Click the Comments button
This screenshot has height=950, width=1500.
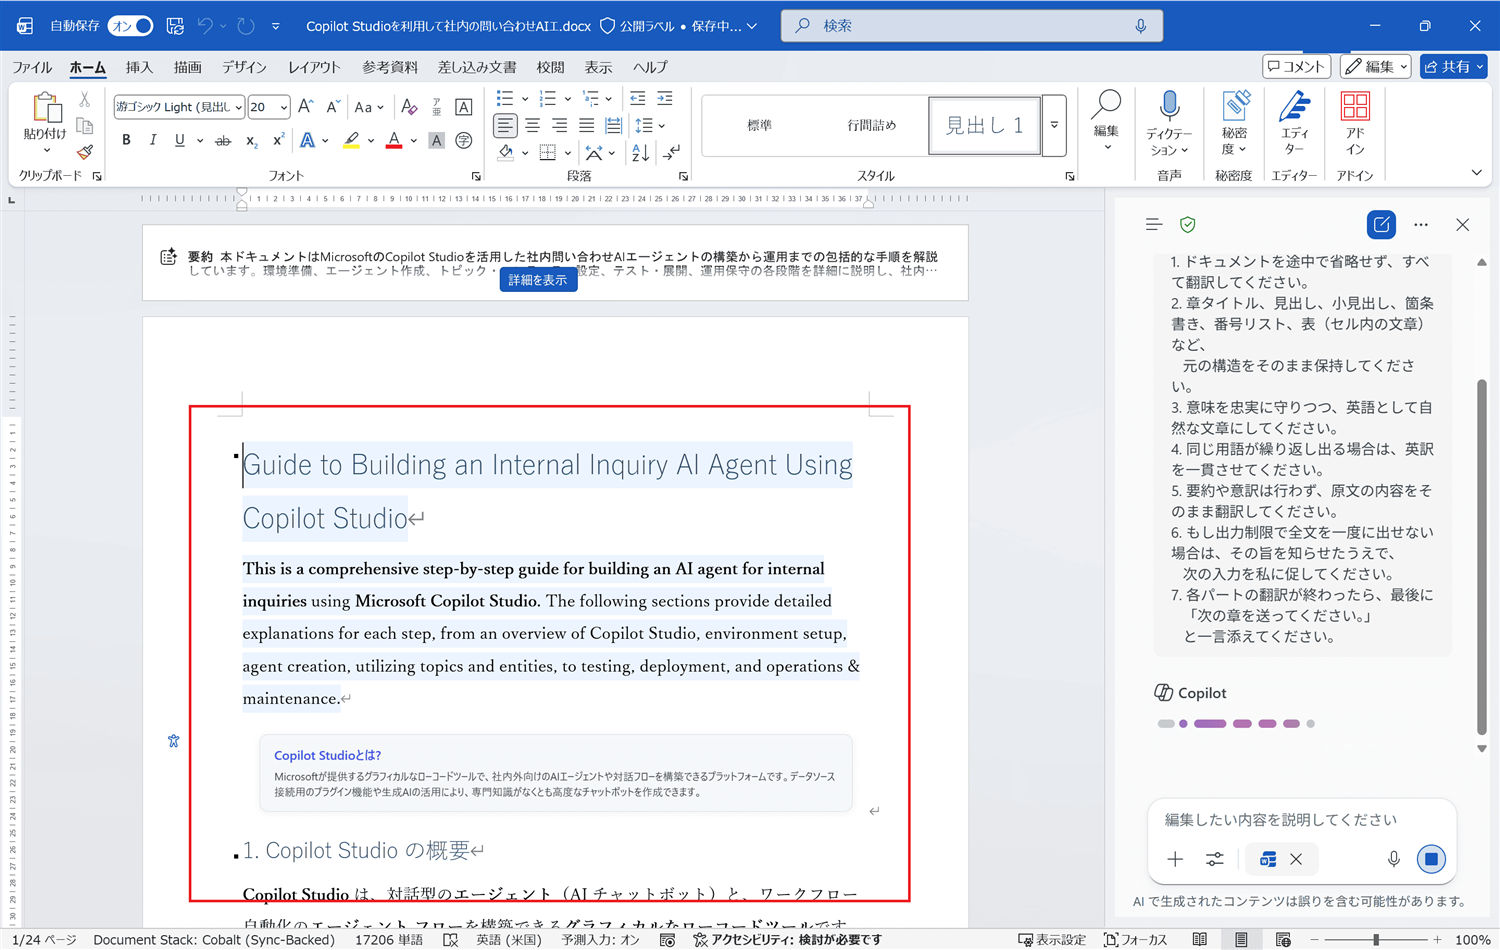coord(1296,66)
